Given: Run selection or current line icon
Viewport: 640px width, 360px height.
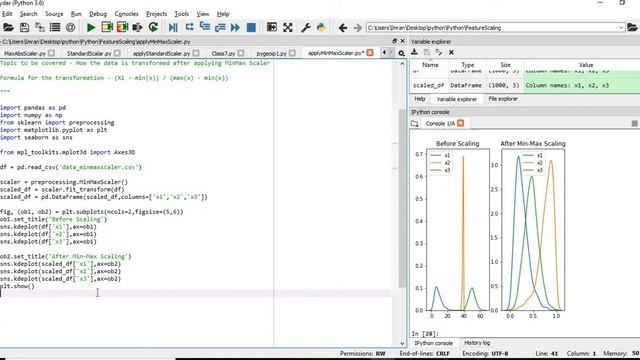Looking at the screenshot, I should point(137,27).
